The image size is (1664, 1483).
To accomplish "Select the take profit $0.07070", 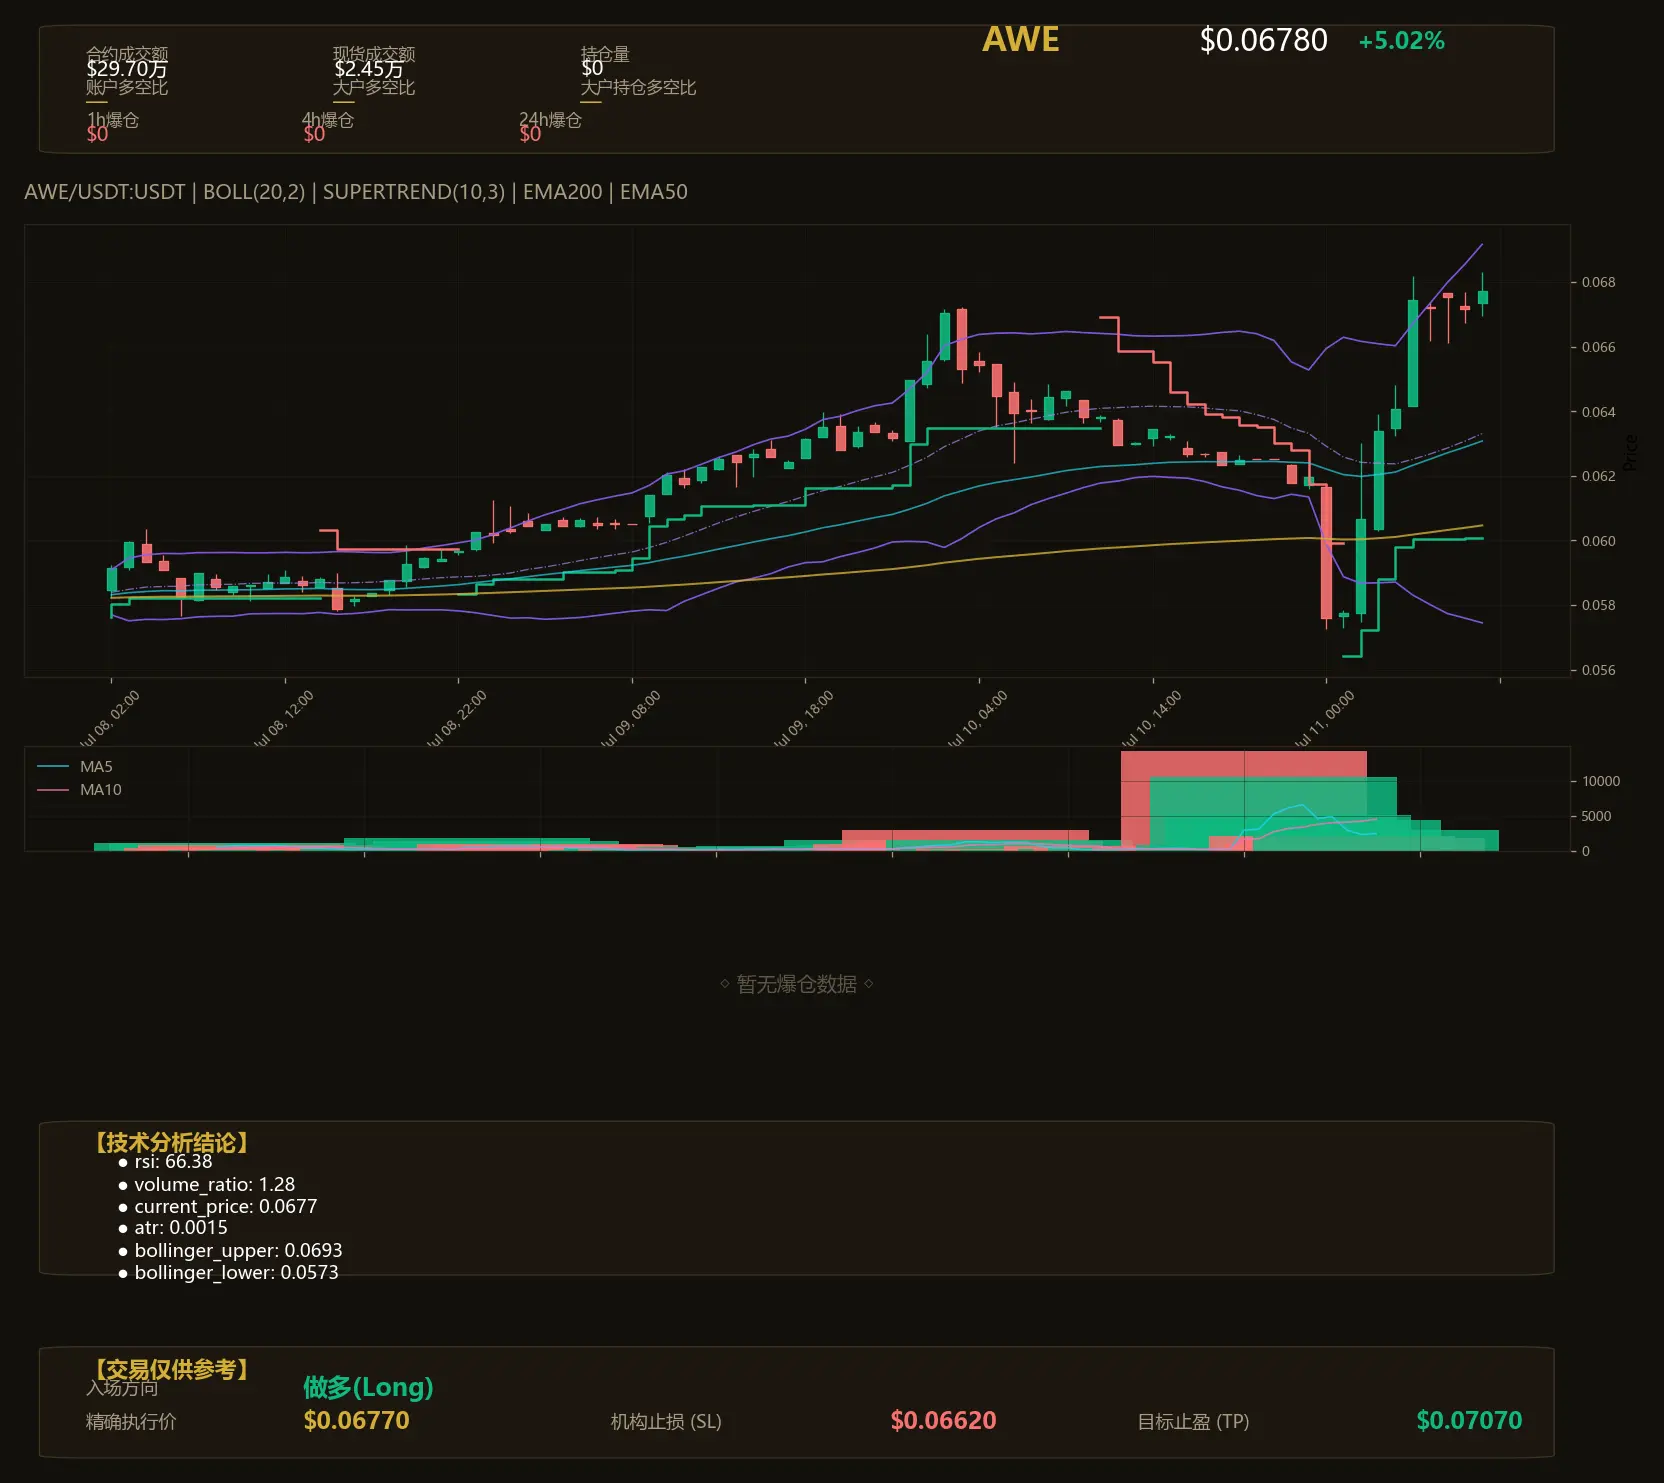I will coord(1469,1420).
